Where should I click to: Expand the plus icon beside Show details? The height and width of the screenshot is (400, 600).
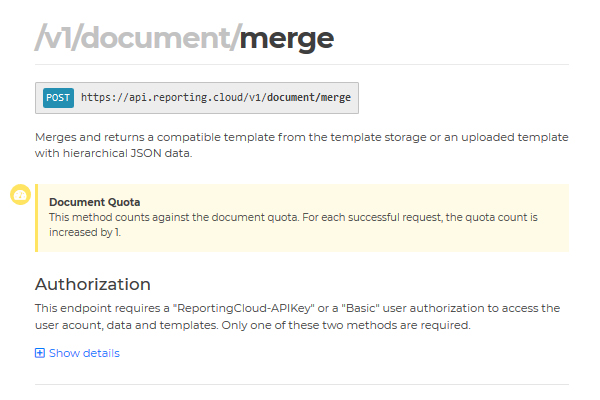(x=40, y=353)
